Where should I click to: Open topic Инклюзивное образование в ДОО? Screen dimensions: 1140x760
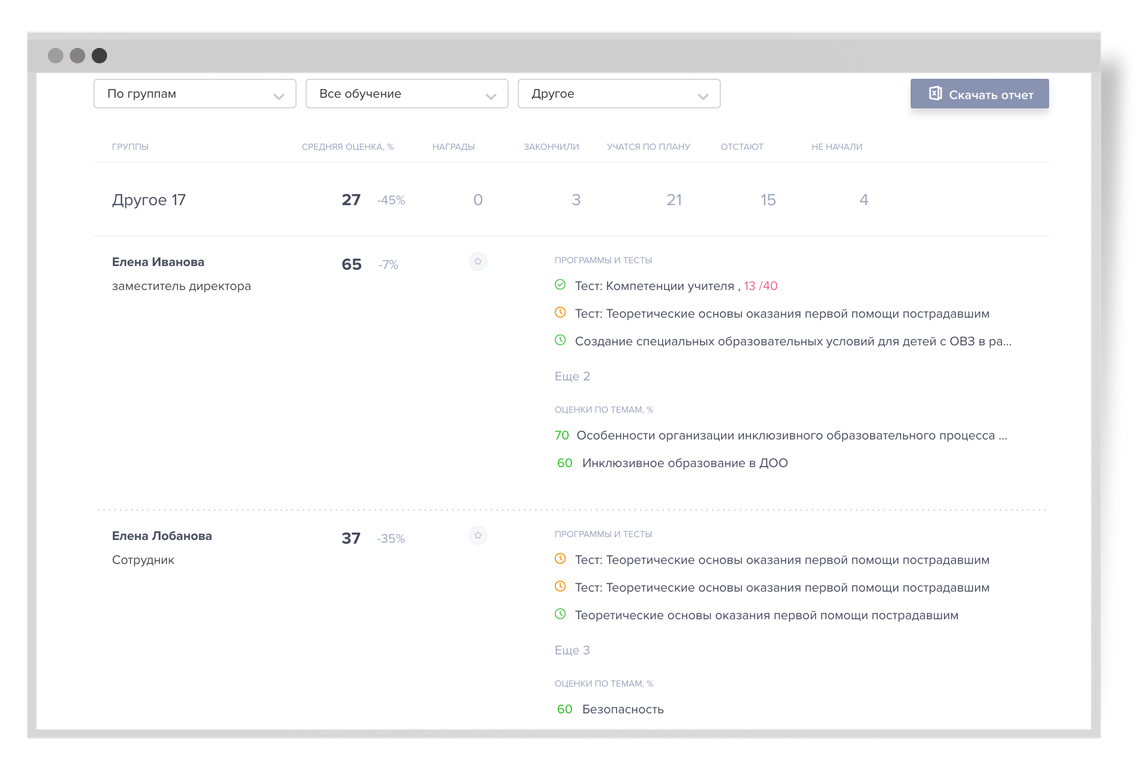(x=684, y=463)
